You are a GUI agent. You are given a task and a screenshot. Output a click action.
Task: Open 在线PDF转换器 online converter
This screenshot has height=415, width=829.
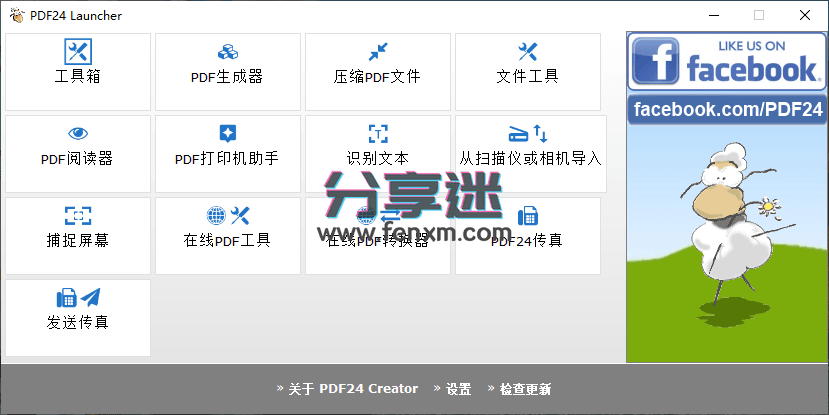tap(377, 235)
